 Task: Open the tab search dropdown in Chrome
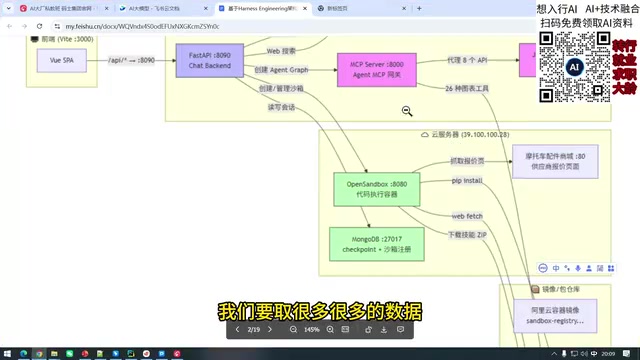click(8, 8)
